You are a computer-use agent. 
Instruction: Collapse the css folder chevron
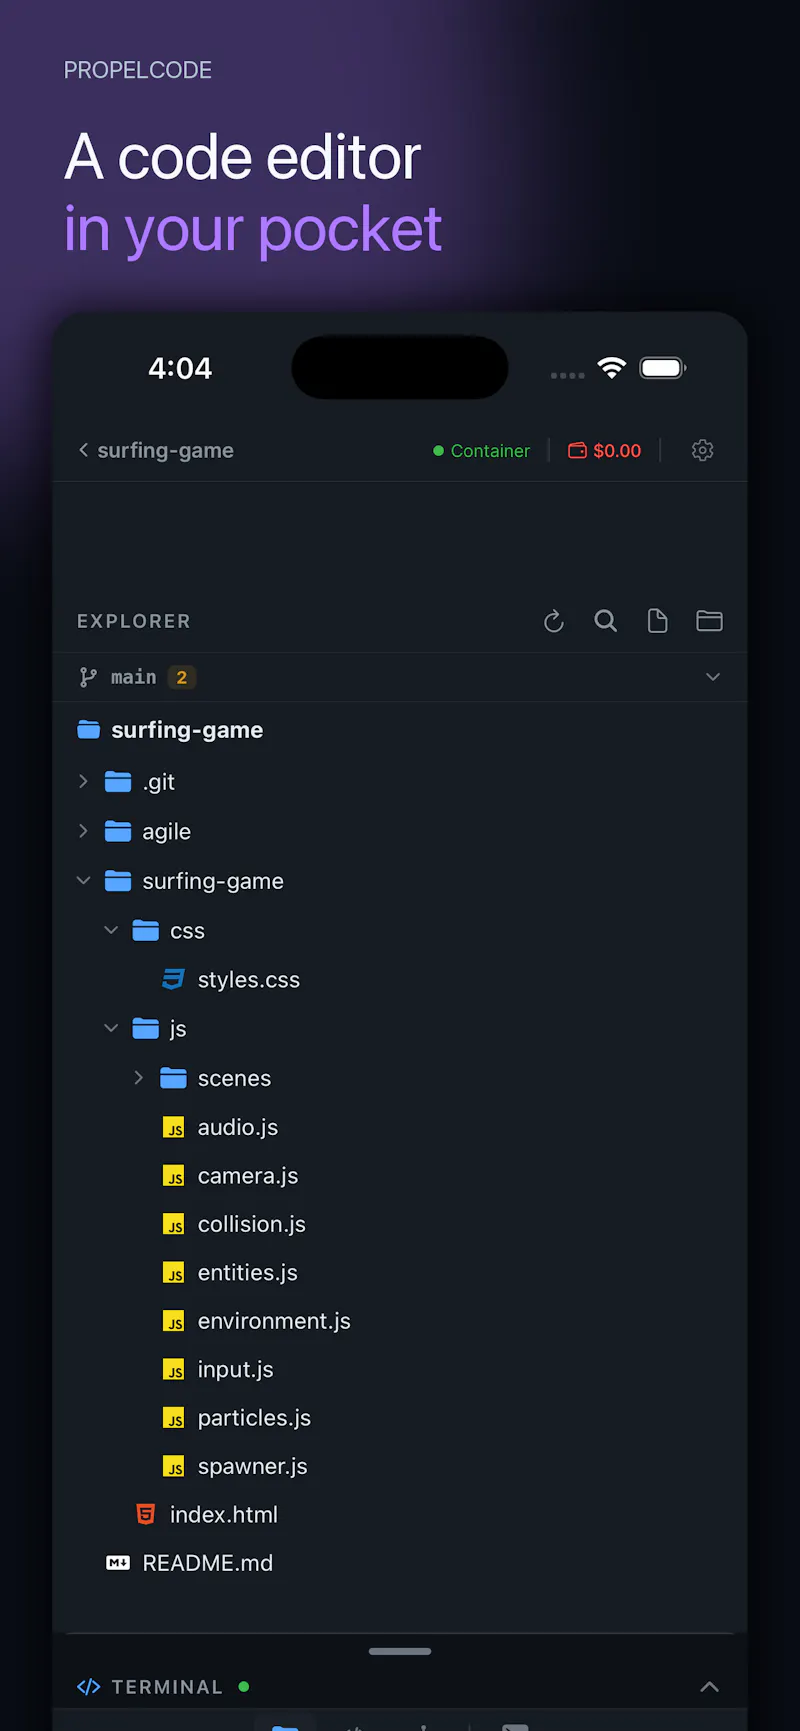pyautogui.click(x=111, y=930)
